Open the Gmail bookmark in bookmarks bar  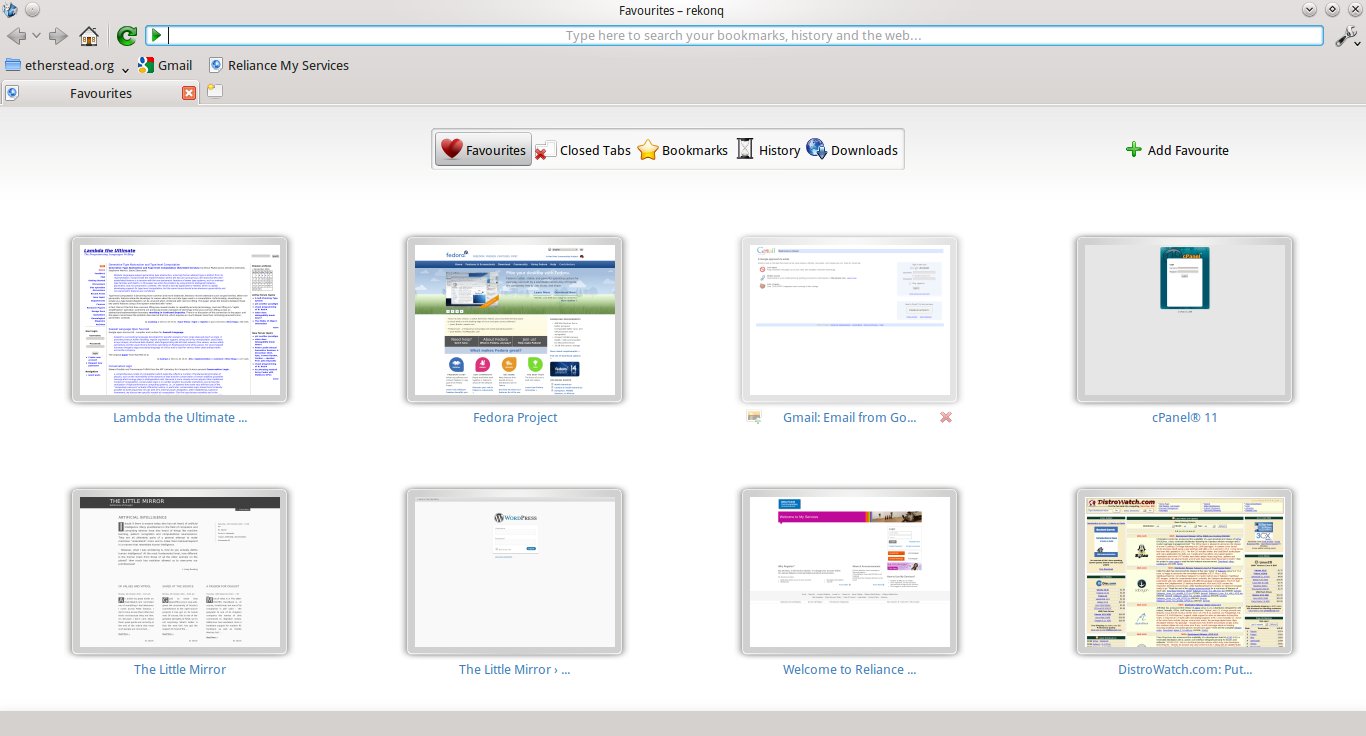[165, 65]
